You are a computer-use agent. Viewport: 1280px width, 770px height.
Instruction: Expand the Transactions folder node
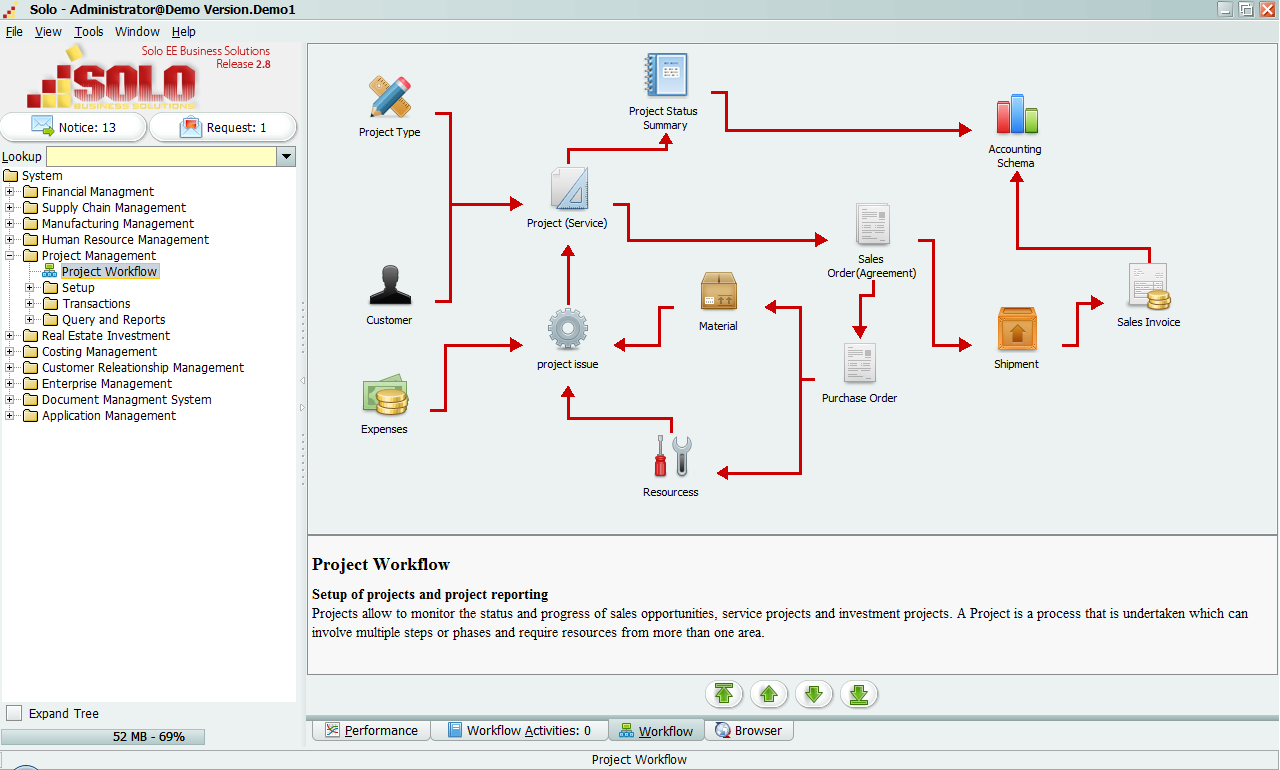coord(30,304)
